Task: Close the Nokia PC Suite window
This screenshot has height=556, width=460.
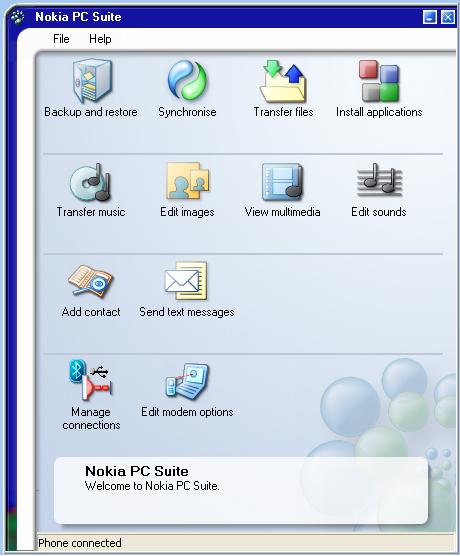Action: click(x=448, y=17)
